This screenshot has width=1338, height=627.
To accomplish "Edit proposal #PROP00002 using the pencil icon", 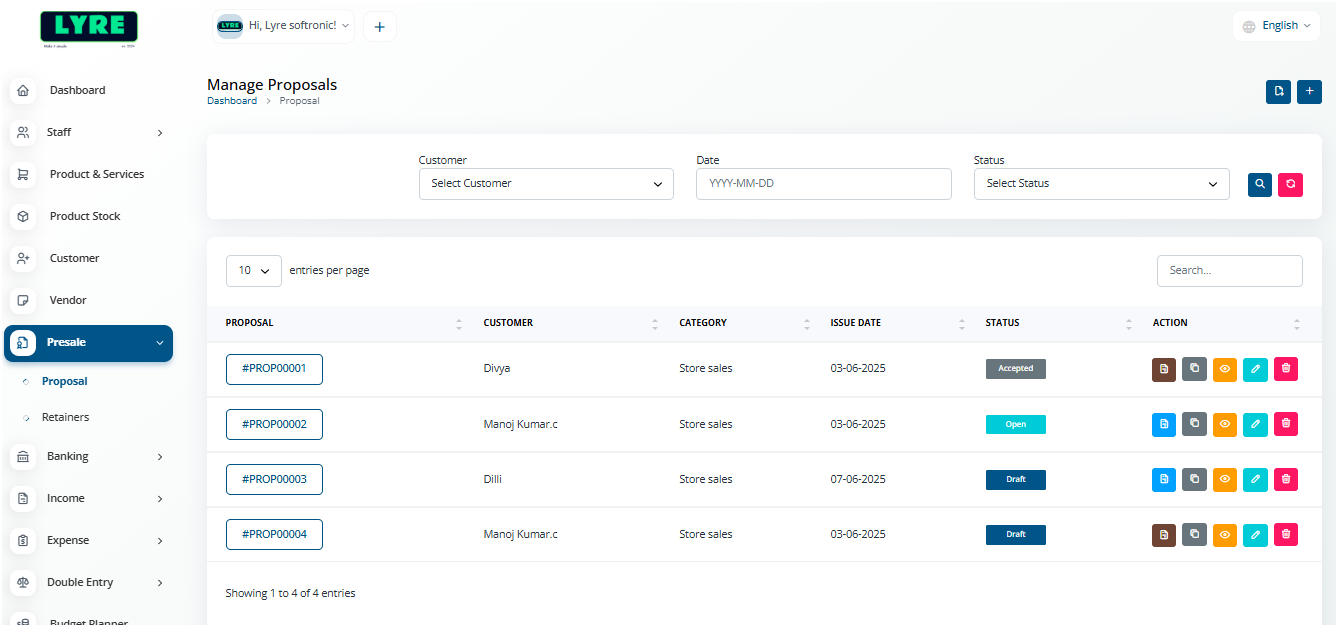I will (x=1256, y=424).
